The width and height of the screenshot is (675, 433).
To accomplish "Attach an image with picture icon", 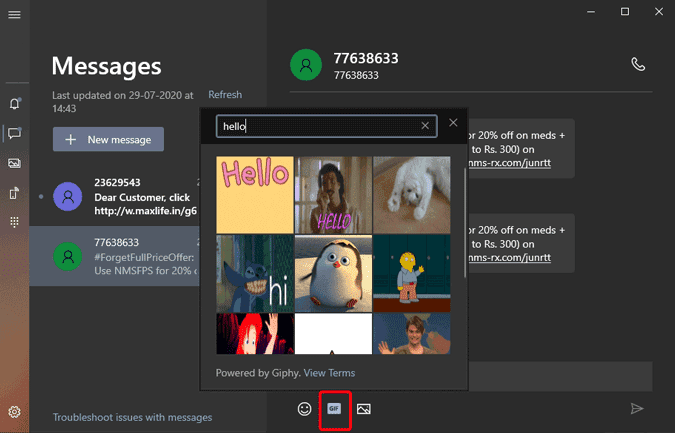I will [x=364, y=409].
